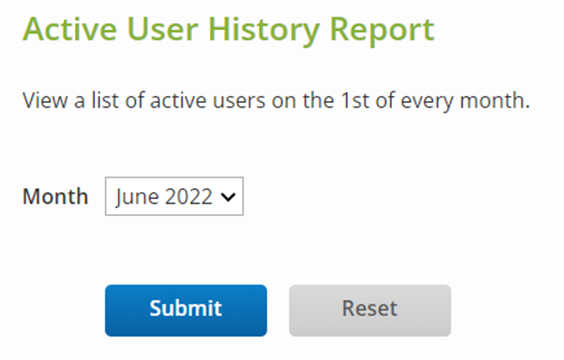Focus the Month select box
The width and height of the screenshot is (564, 360).
(x=174, y=196)
